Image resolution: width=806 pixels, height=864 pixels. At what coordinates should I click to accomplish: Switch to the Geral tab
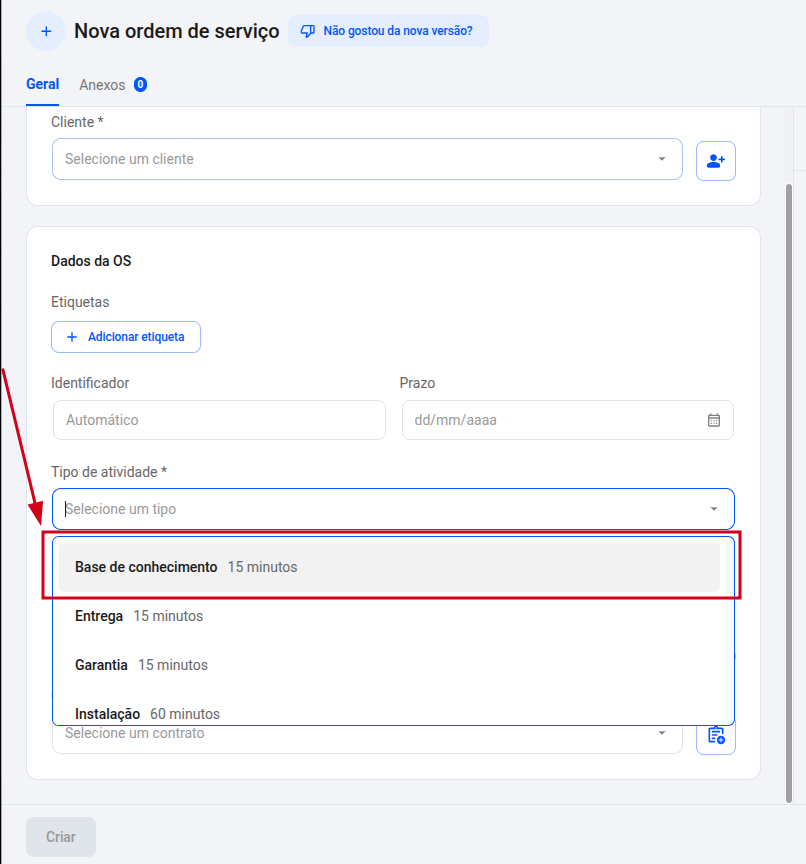click(42, 85)
